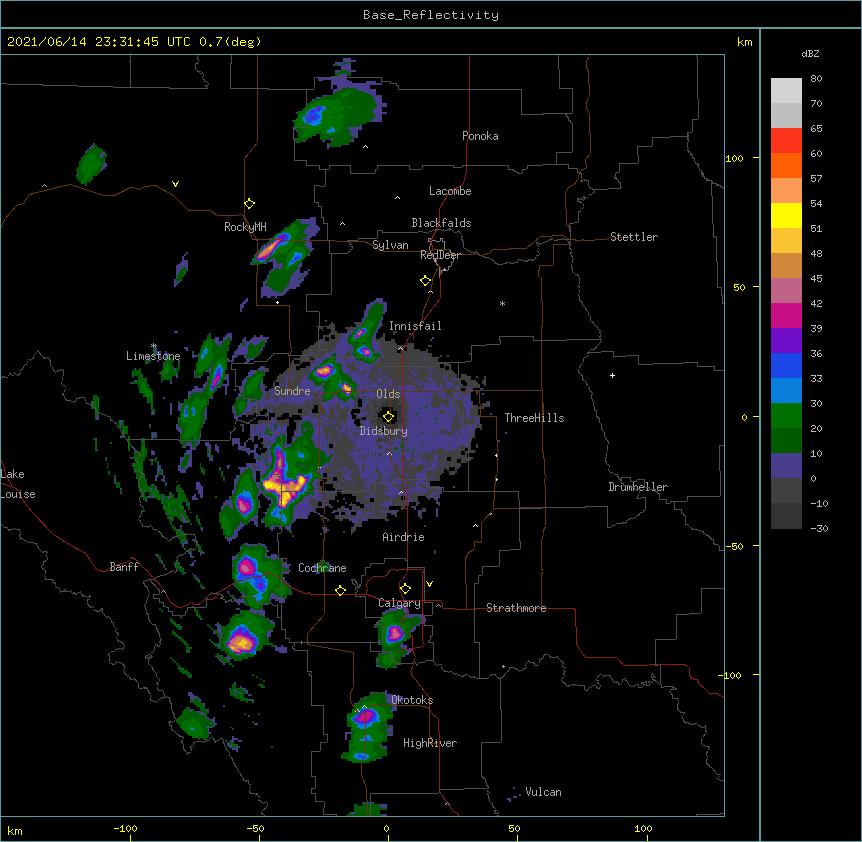Click the white 80 dBZ legend swatch
862x842 pixels.
point(786,91)
